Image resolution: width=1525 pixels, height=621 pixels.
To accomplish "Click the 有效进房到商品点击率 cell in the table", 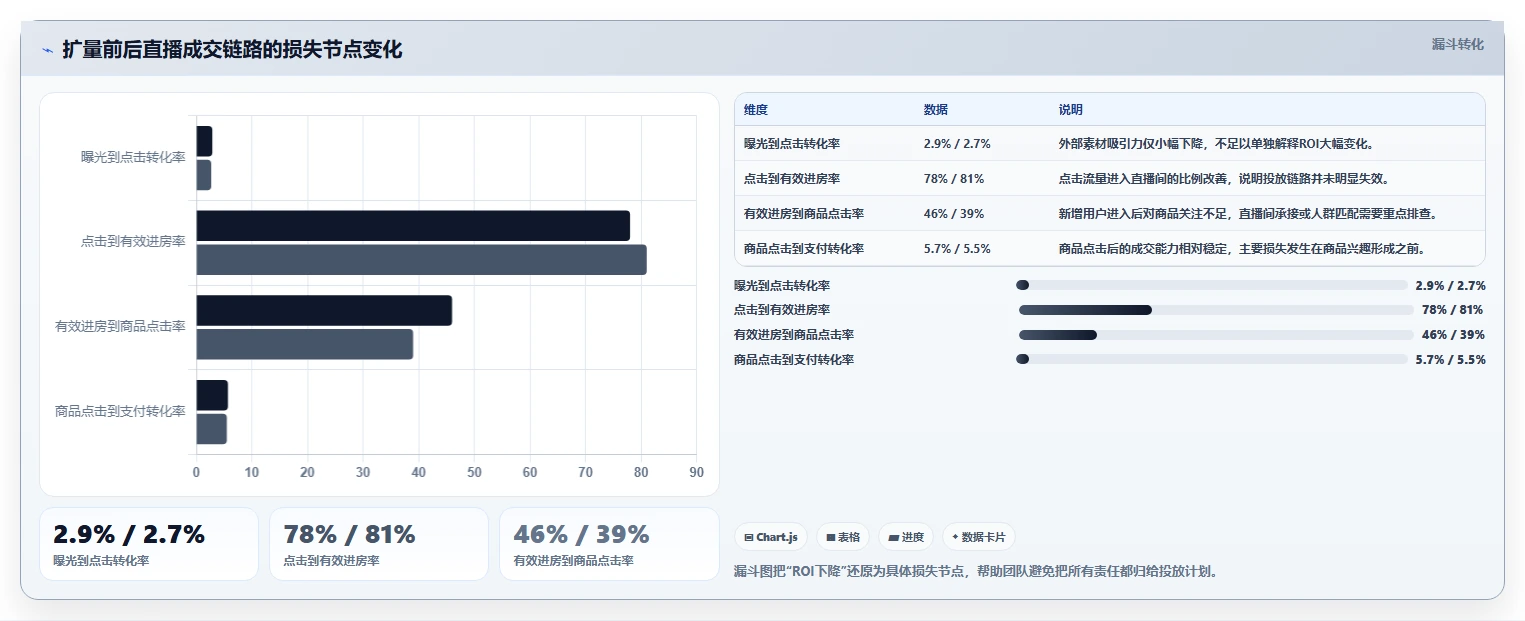I will pyautogui.click(x=804, y=214).
